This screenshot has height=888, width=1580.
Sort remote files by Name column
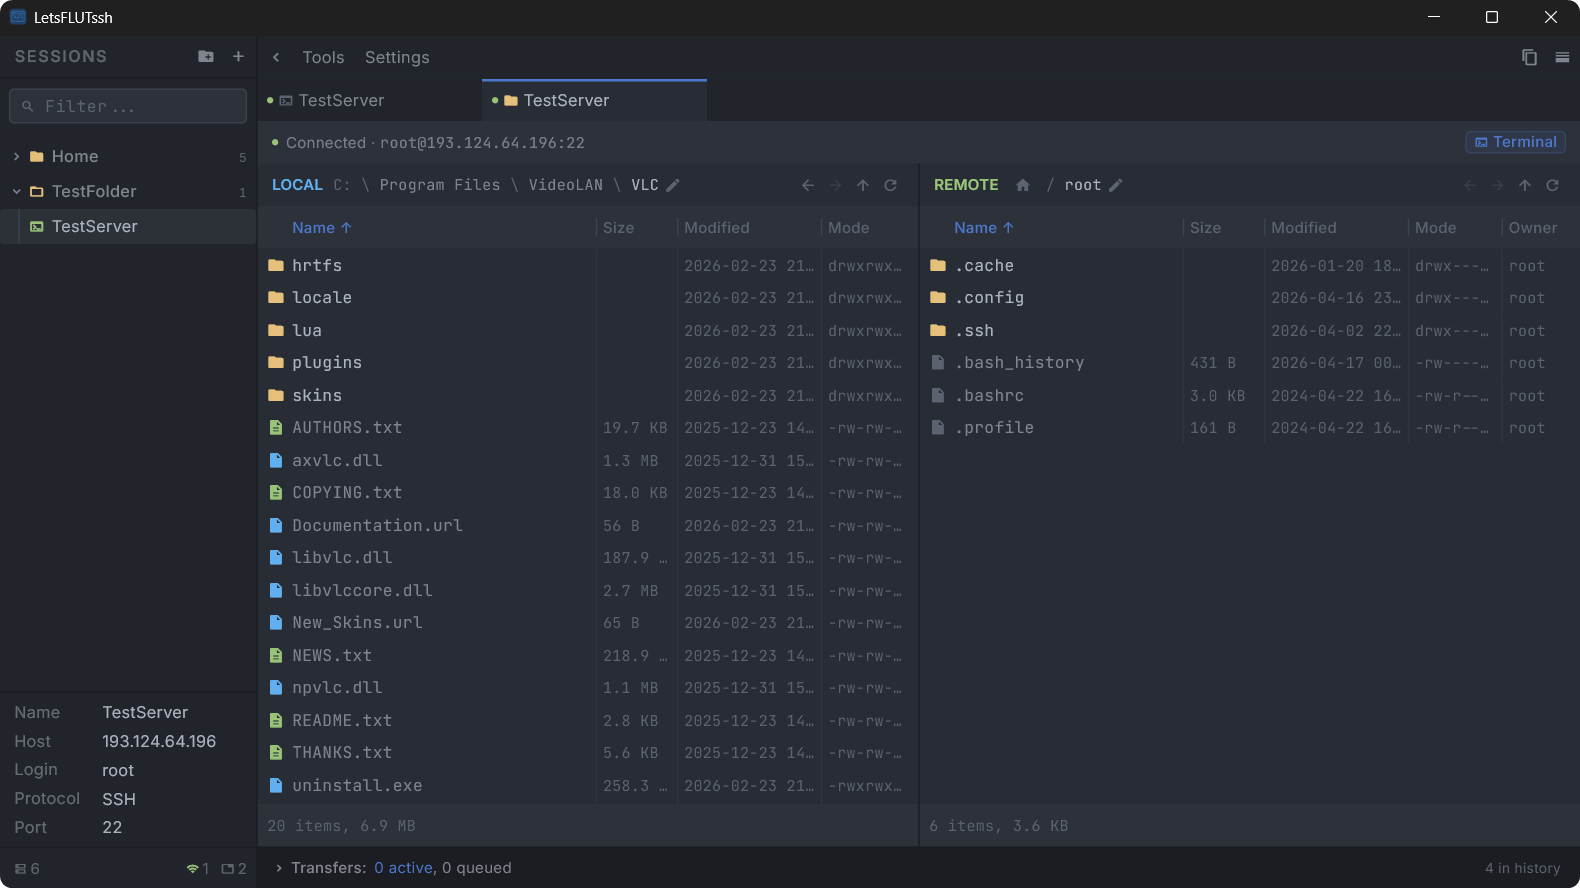(984, 228)
